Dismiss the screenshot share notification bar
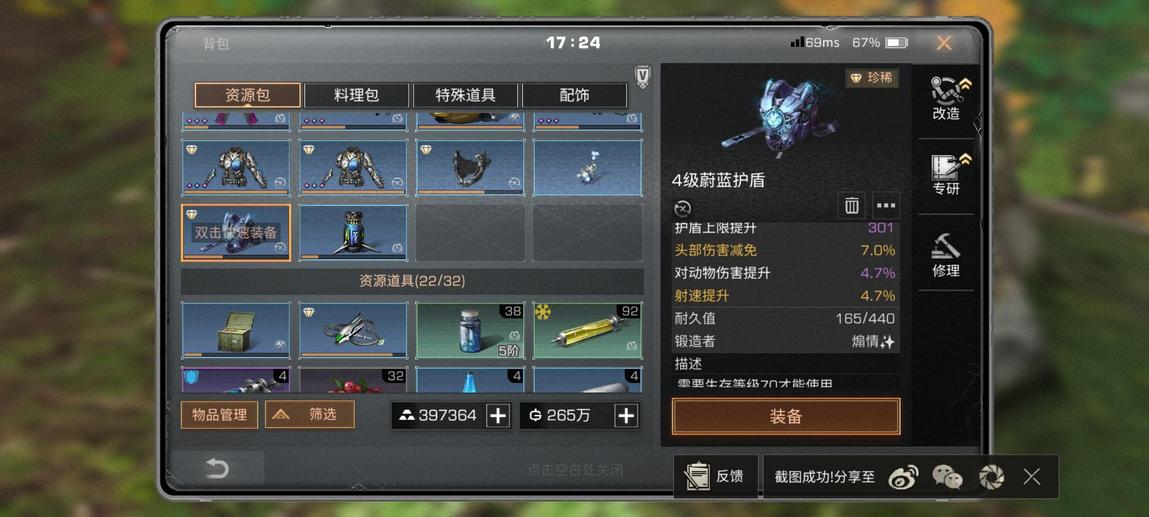 1032,477
